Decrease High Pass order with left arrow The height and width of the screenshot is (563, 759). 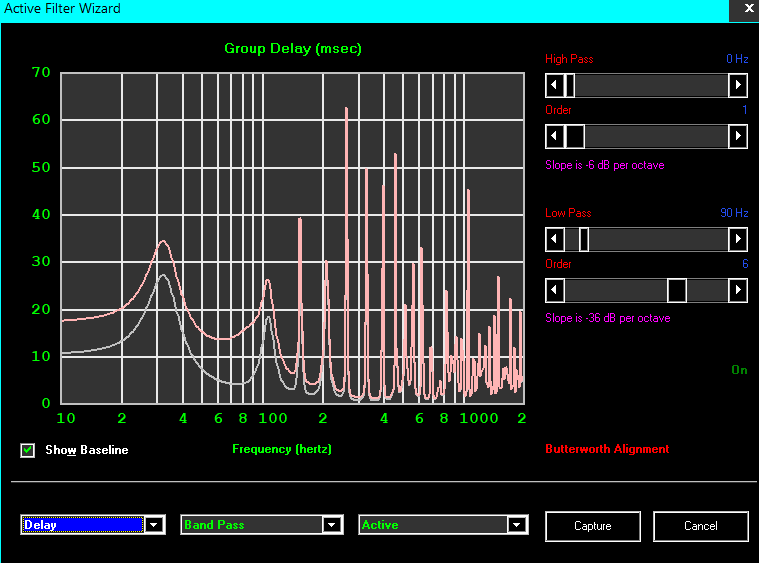[x=555, y=136]
